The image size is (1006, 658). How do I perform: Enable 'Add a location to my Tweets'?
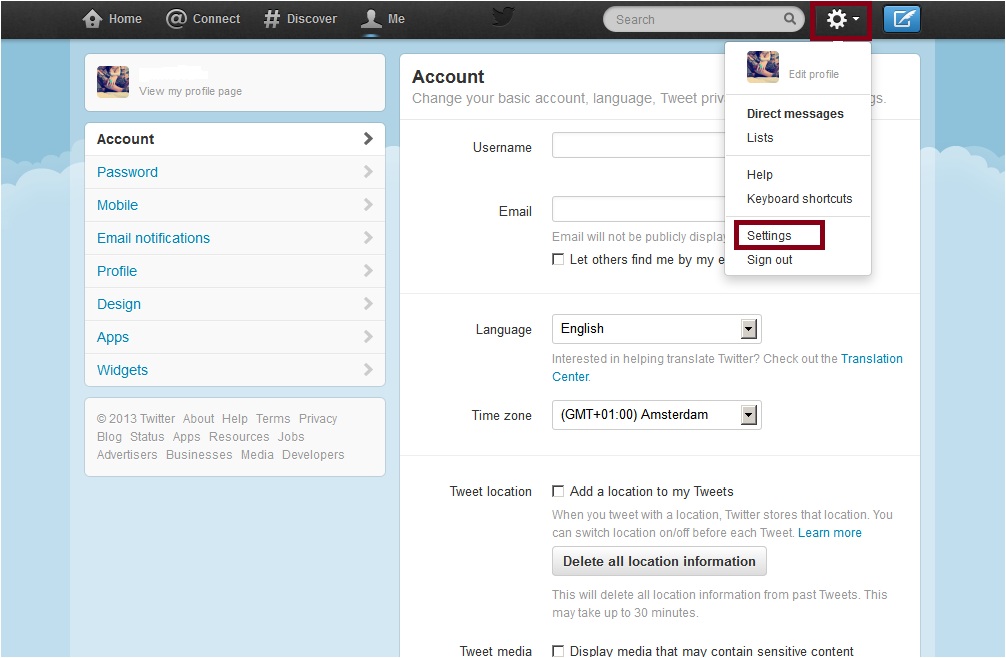[x=558, y=491]
